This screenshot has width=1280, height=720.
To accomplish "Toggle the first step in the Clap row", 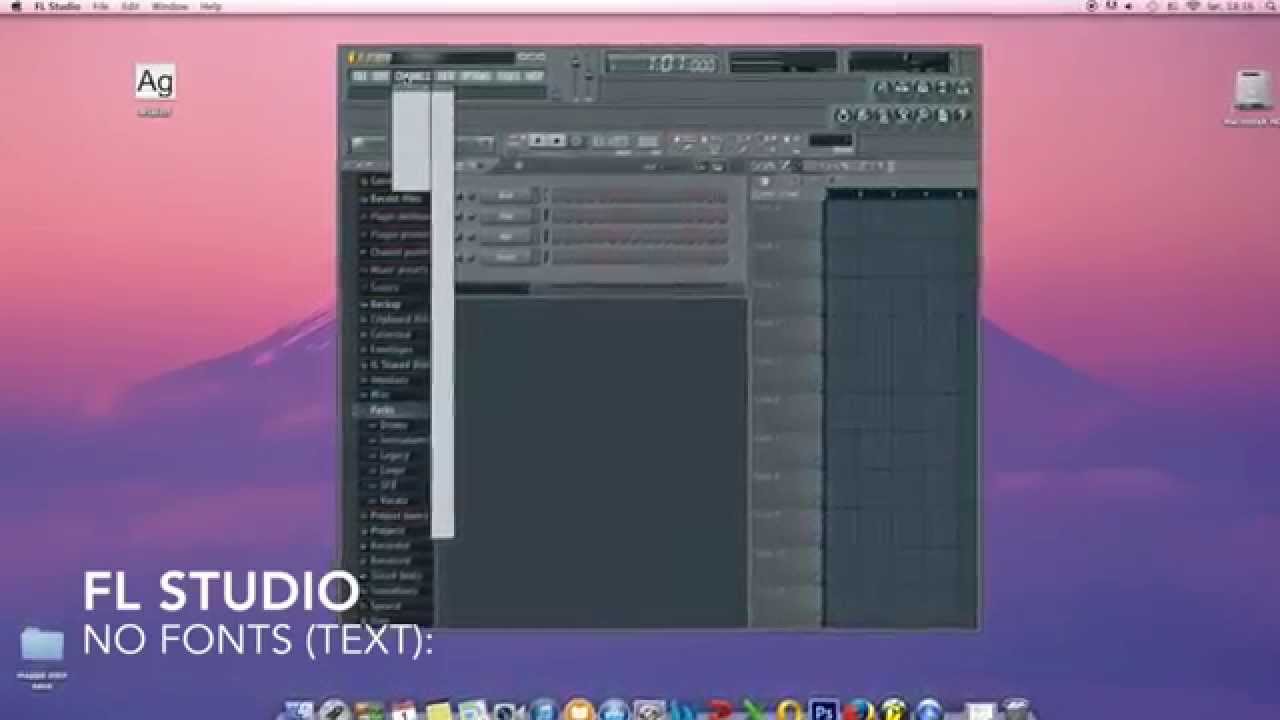I will pyautogui.click(x=558, y=216).
